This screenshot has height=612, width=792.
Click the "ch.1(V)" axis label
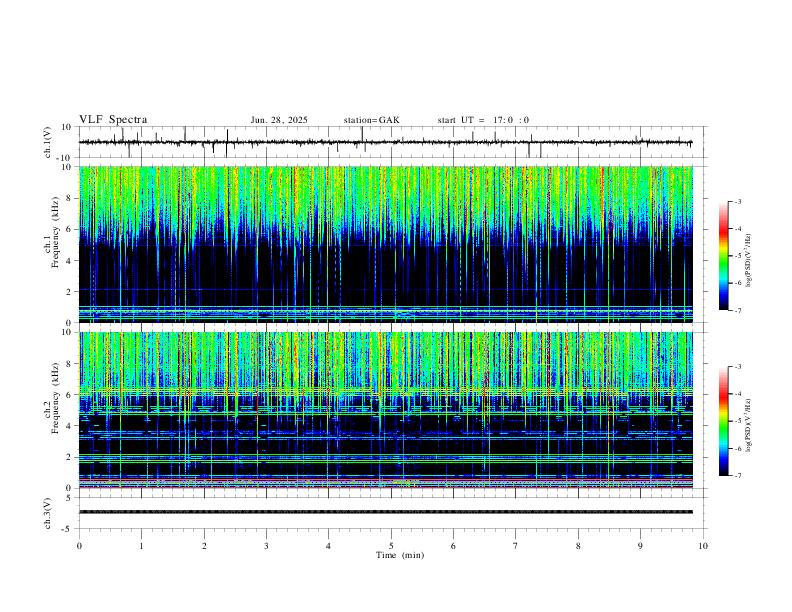point(49,142)
